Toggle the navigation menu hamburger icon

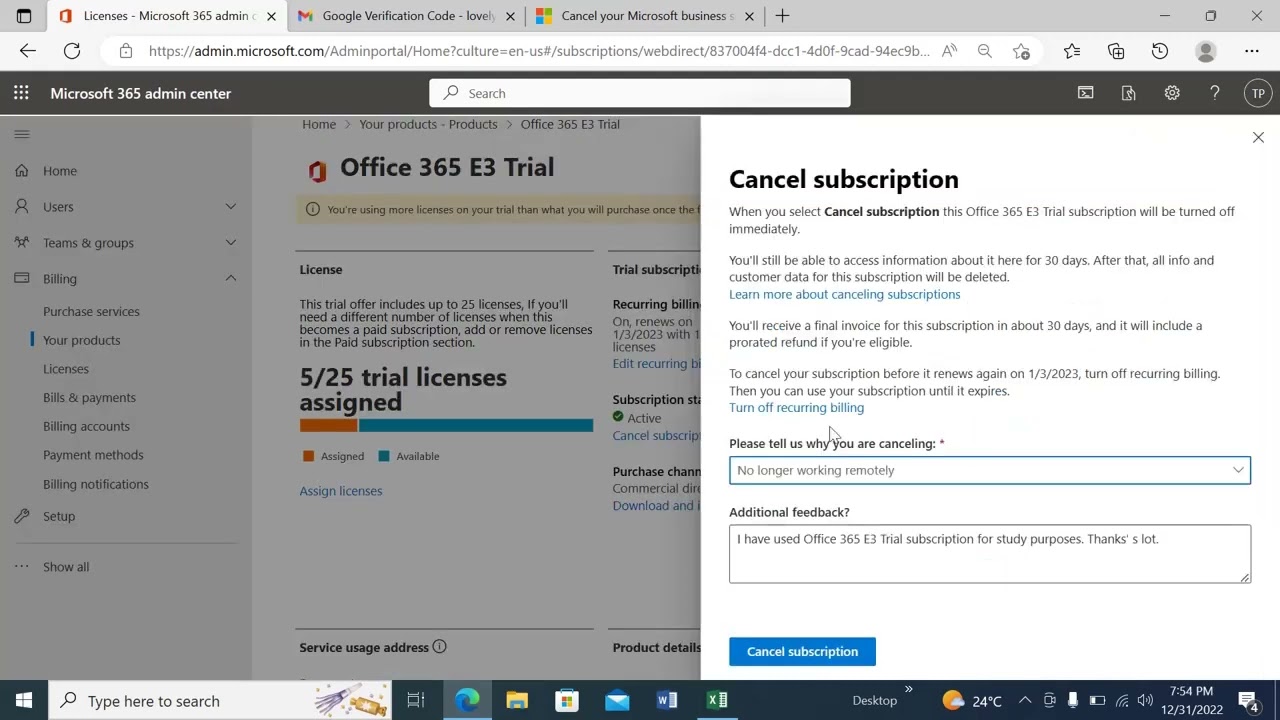pos(22,134)
